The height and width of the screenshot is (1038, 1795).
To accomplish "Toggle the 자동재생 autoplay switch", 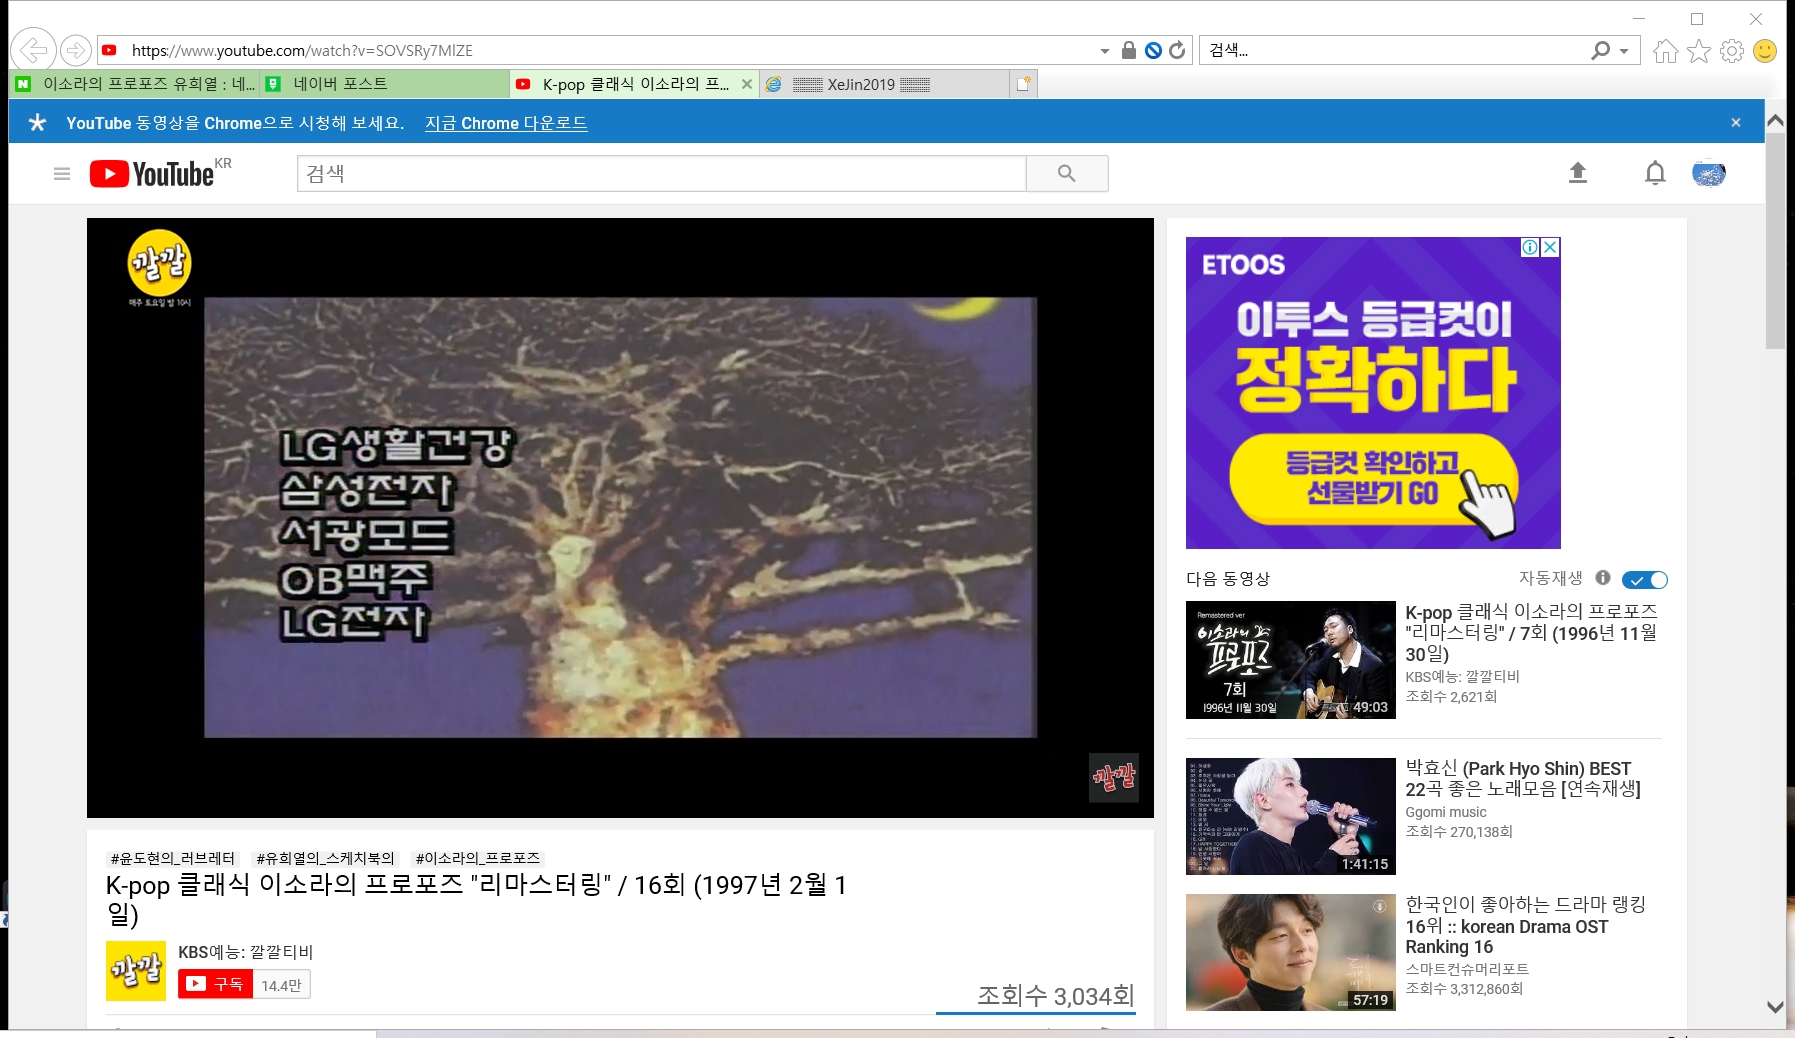I will pos(1645,580).
